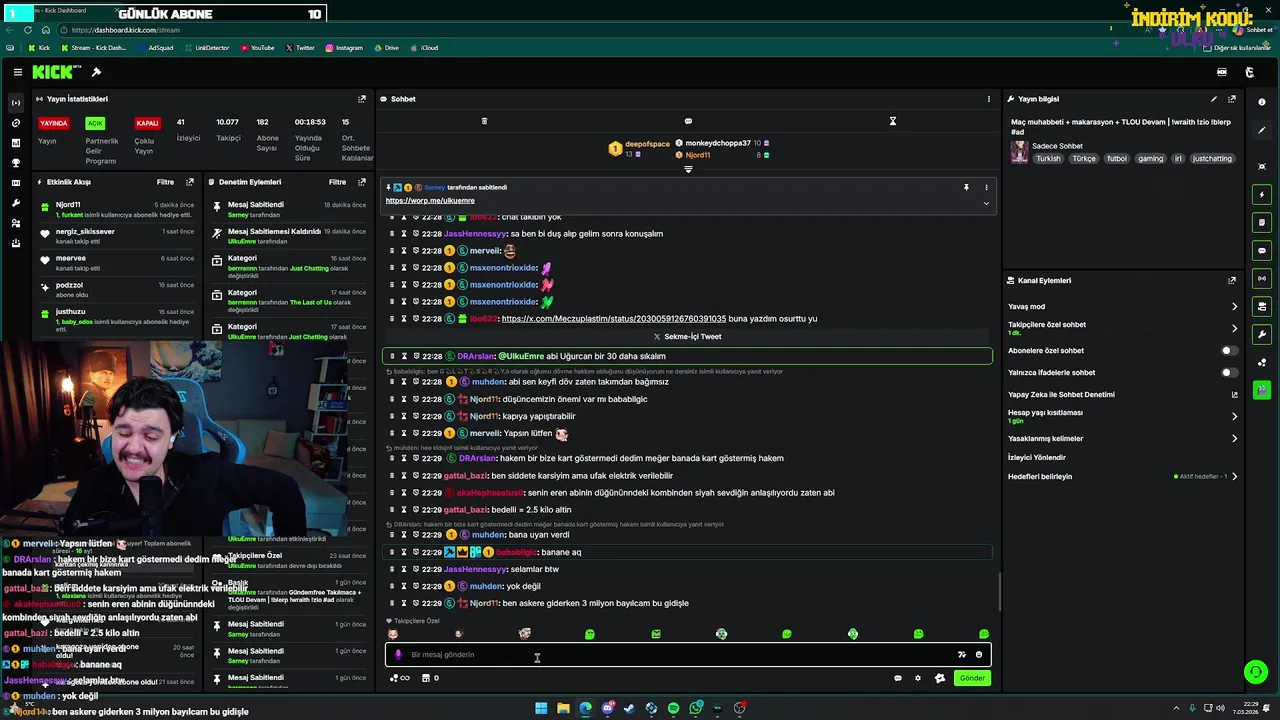Pop out the Etkinlik Akışı panel

pos(190,182)
